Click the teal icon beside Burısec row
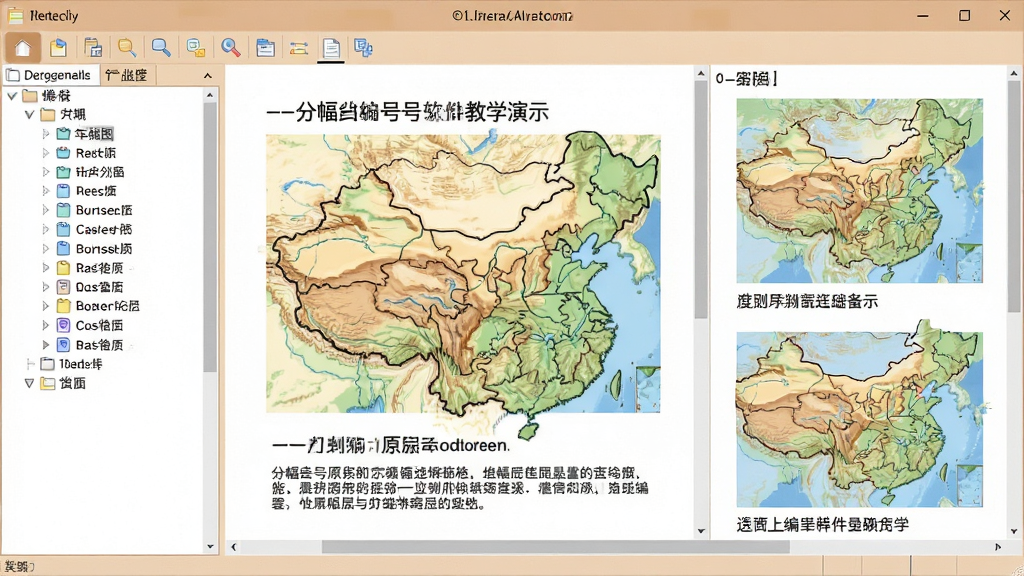The width and height of the screenshot is (1024, 576). (63, 210)
